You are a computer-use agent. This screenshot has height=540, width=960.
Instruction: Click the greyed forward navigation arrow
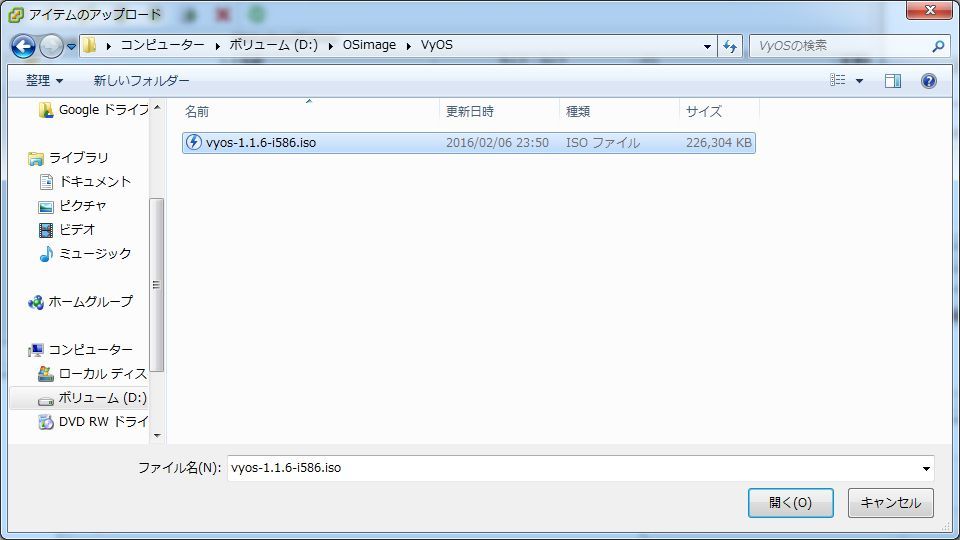[x=51, y=46]
